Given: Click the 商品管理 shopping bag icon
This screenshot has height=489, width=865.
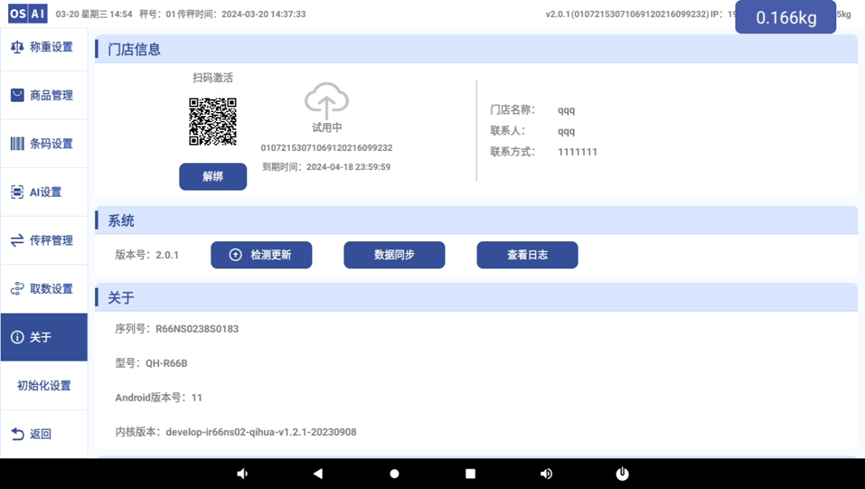Looking at the screenshot, I should tap(17, 95).
